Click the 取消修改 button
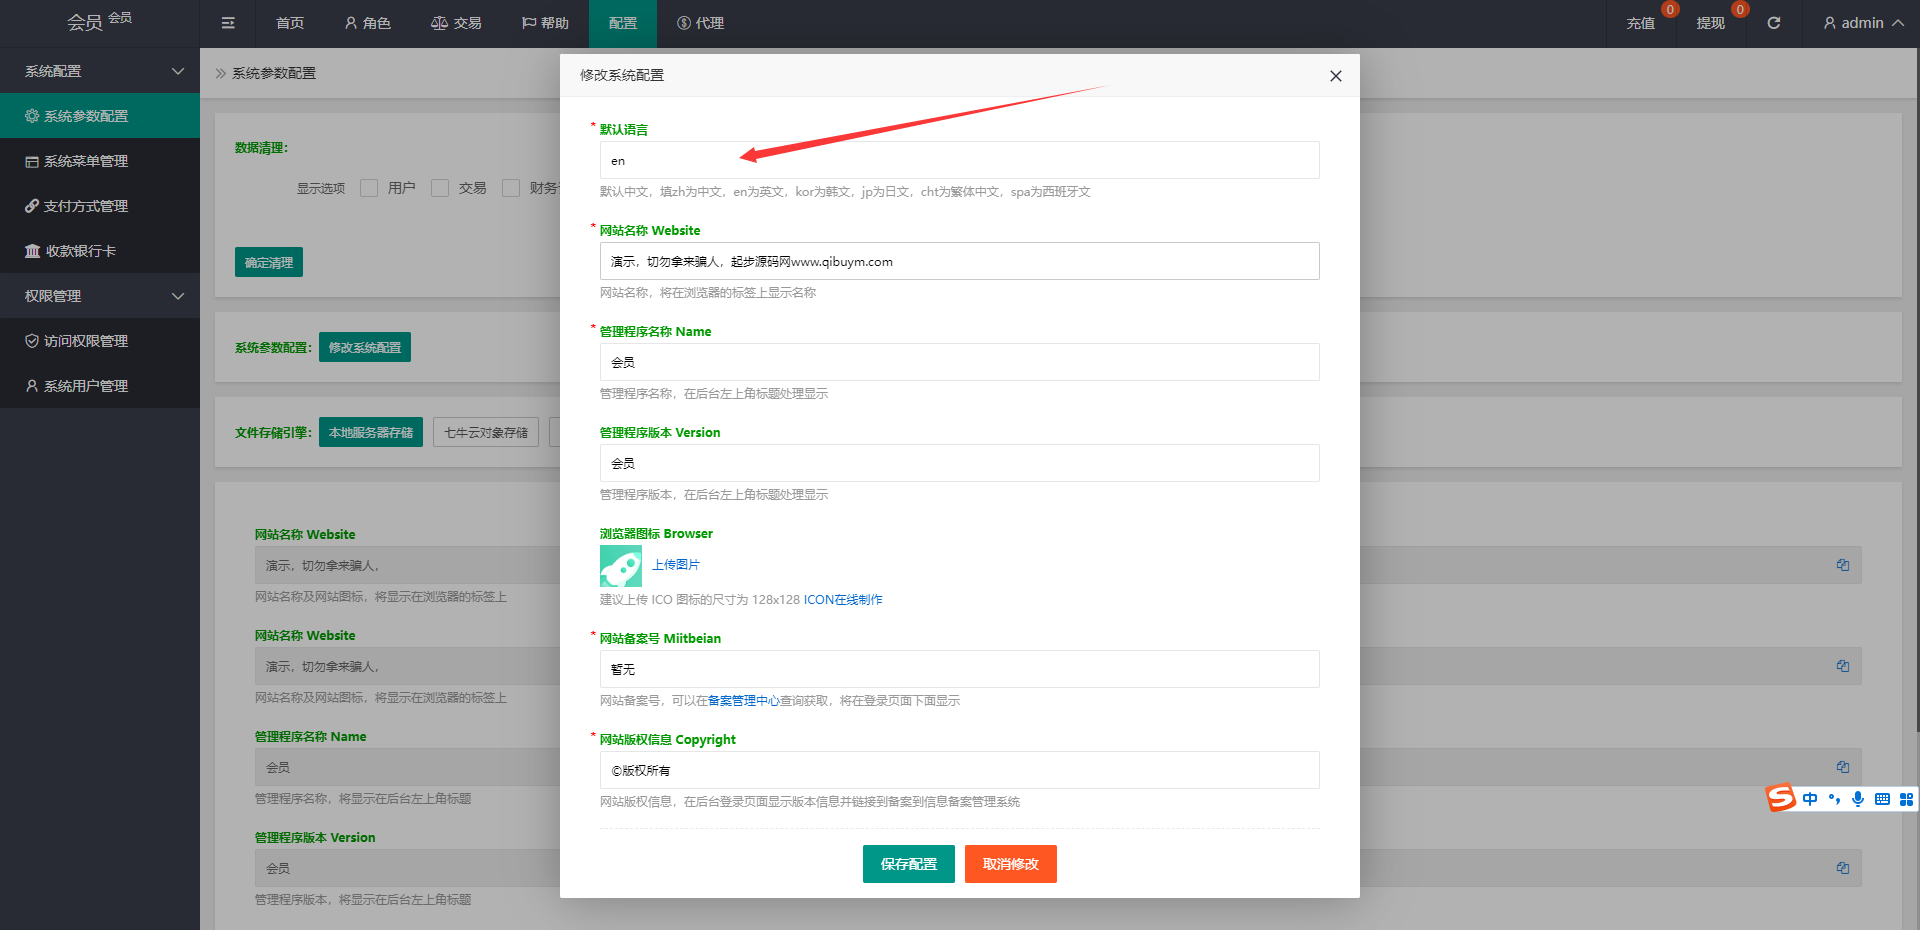The width and height of the screenshot is (1920, 930). (1011, 864)
